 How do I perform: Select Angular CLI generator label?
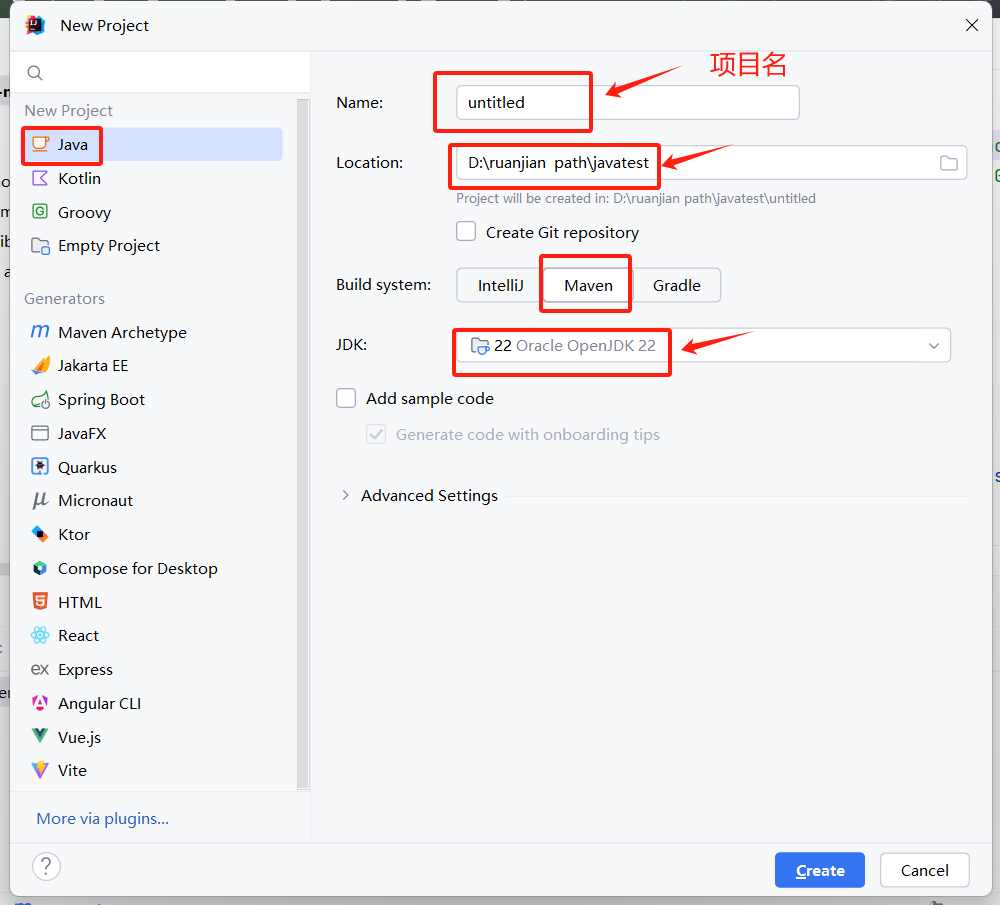(x=99, y=703)
